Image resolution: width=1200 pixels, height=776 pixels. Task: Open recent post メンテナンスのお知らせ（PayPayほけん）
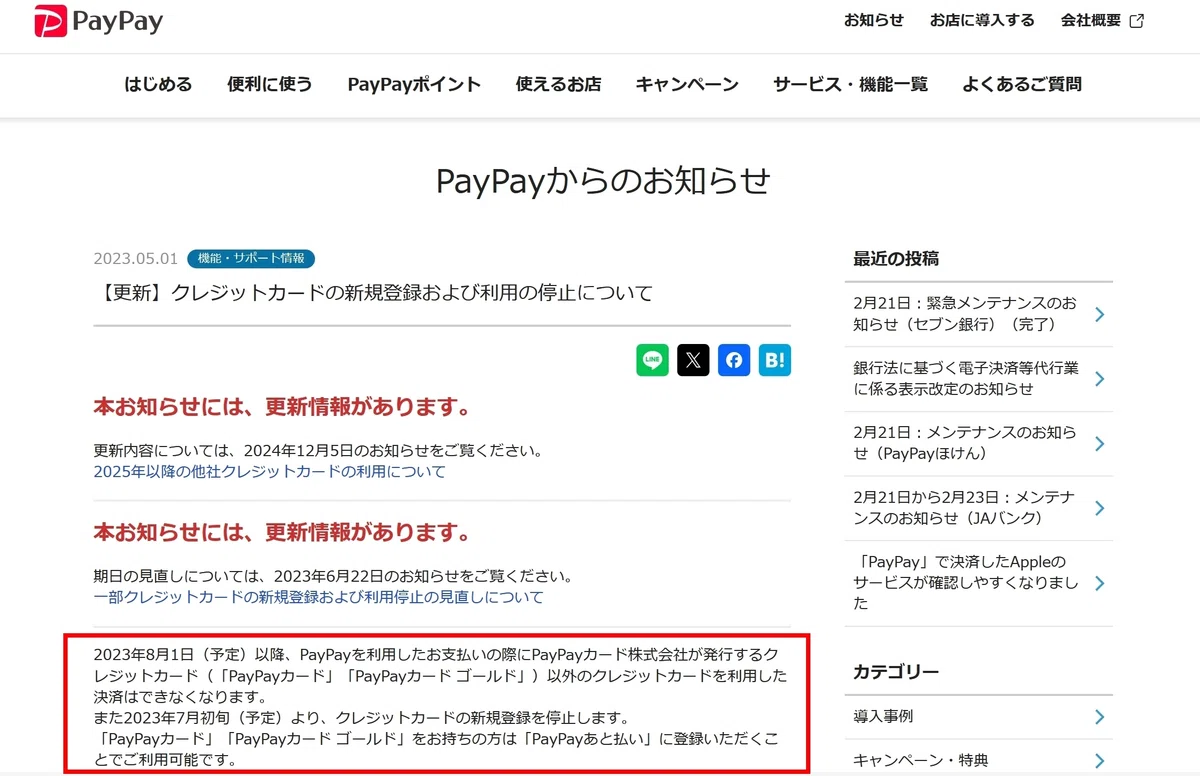click(966, 443)
